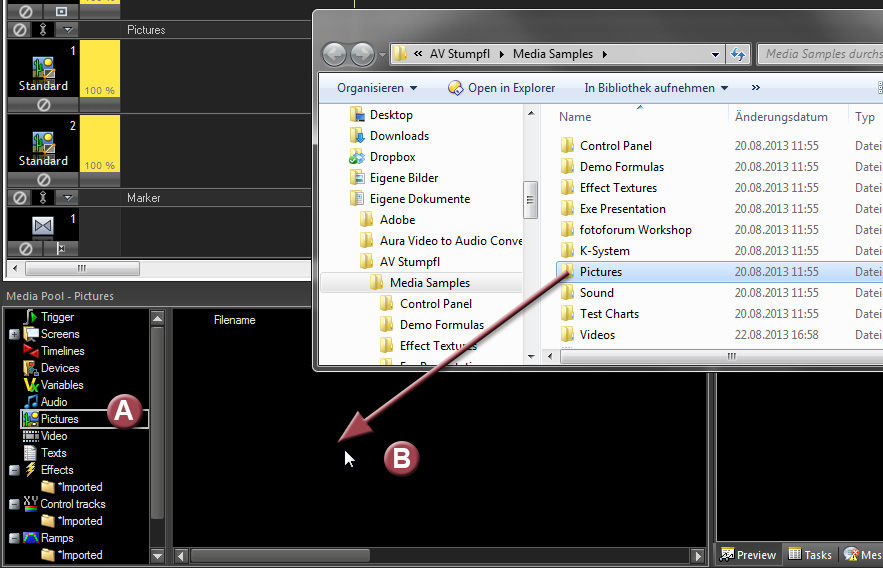883x568 pixels.
Task: Open the Imported folder under Ramps
Action: [81, 555]
